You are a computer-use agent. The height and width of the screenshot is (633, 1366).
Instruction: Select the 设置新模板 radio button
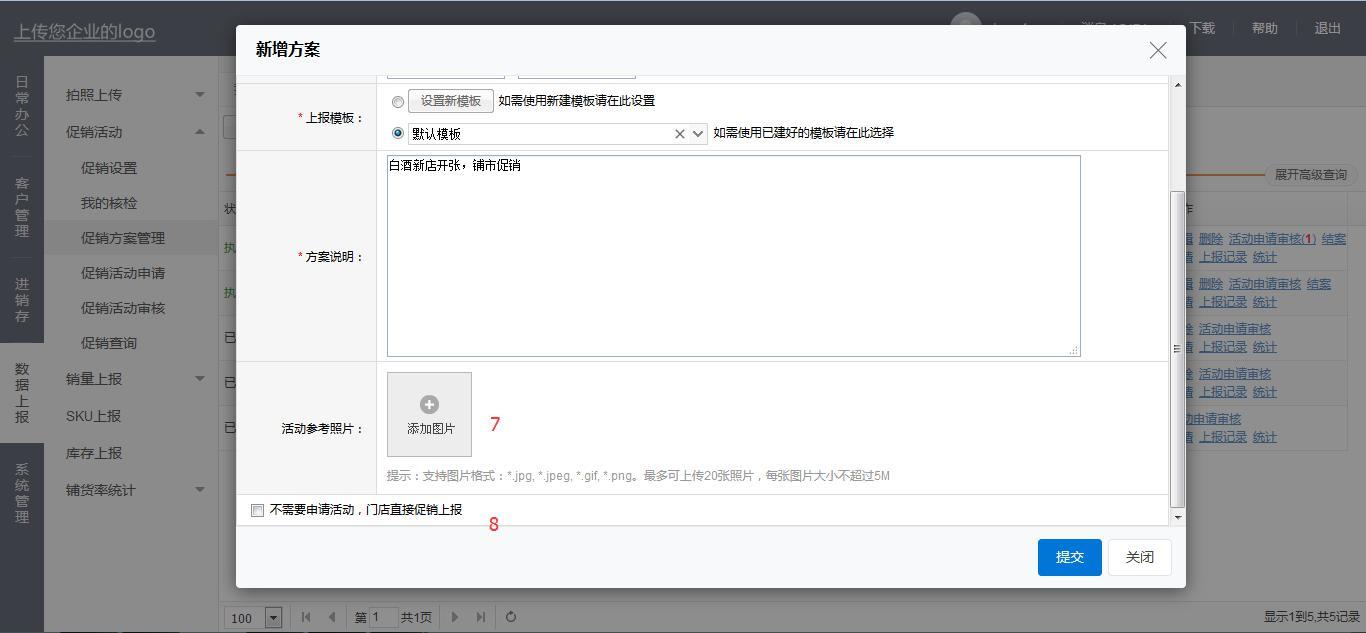click(x=398, y=102)
